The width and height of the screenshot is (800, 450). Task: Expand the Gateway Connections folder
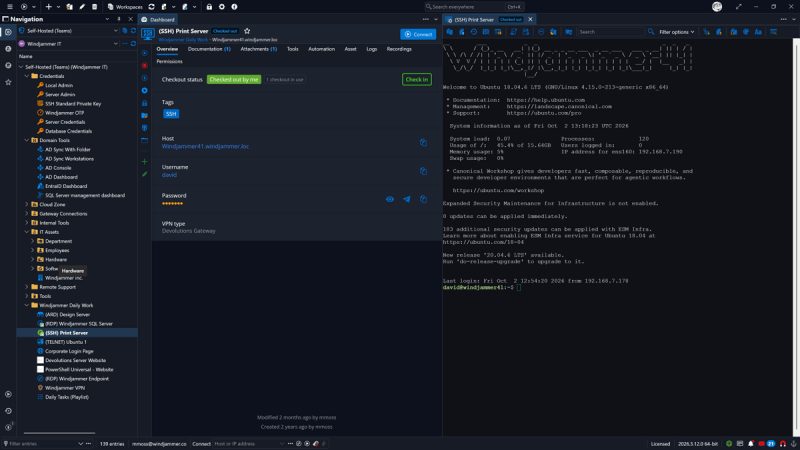27,214
